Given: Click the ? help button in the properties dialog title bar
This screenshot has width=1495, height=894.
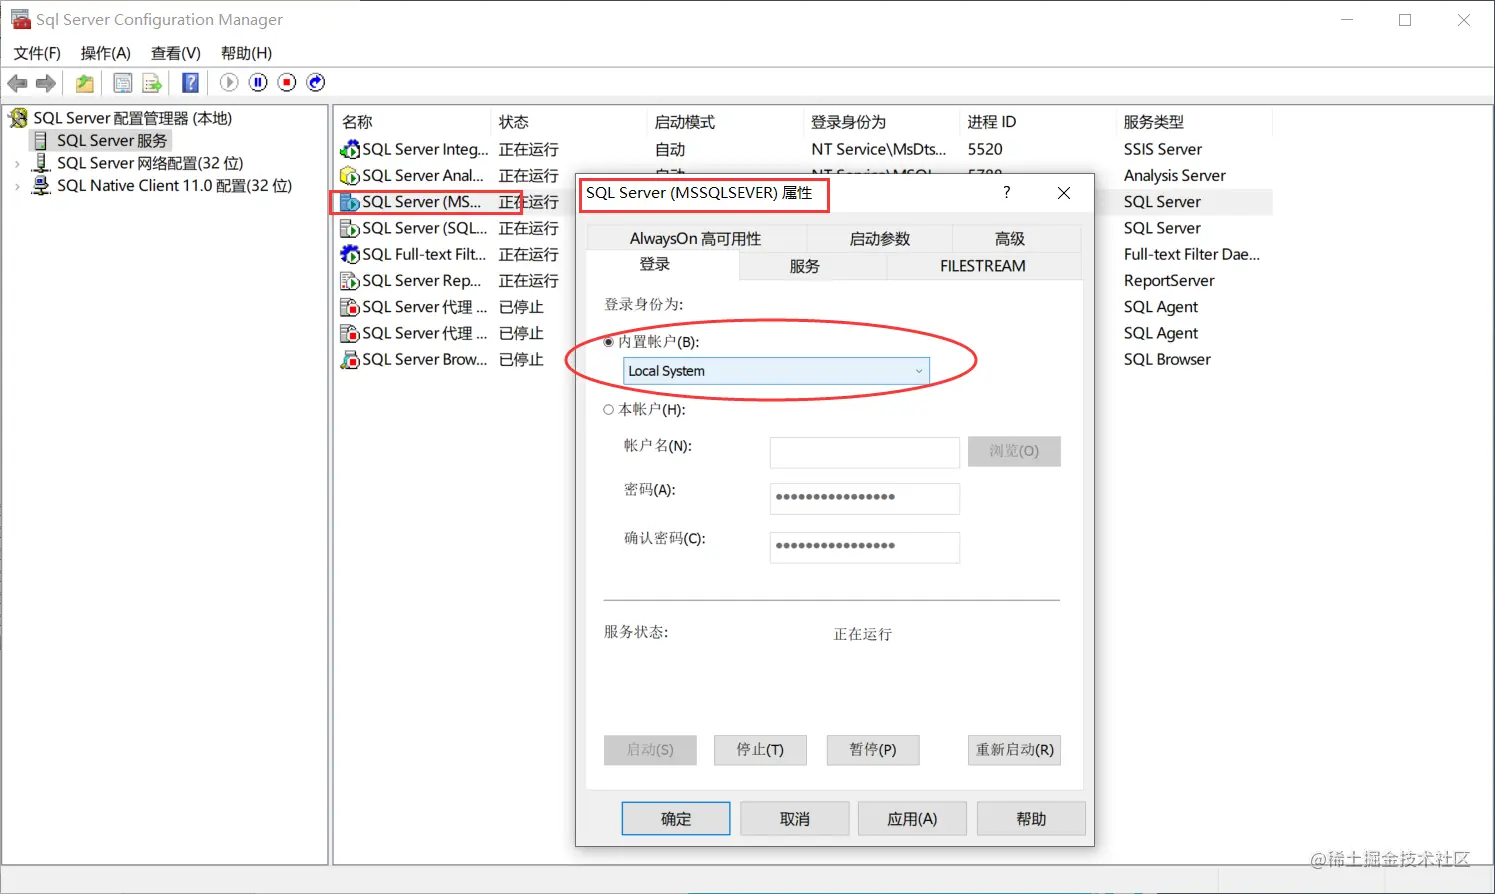Looking at the screenshot, I should pos(1006,192).
